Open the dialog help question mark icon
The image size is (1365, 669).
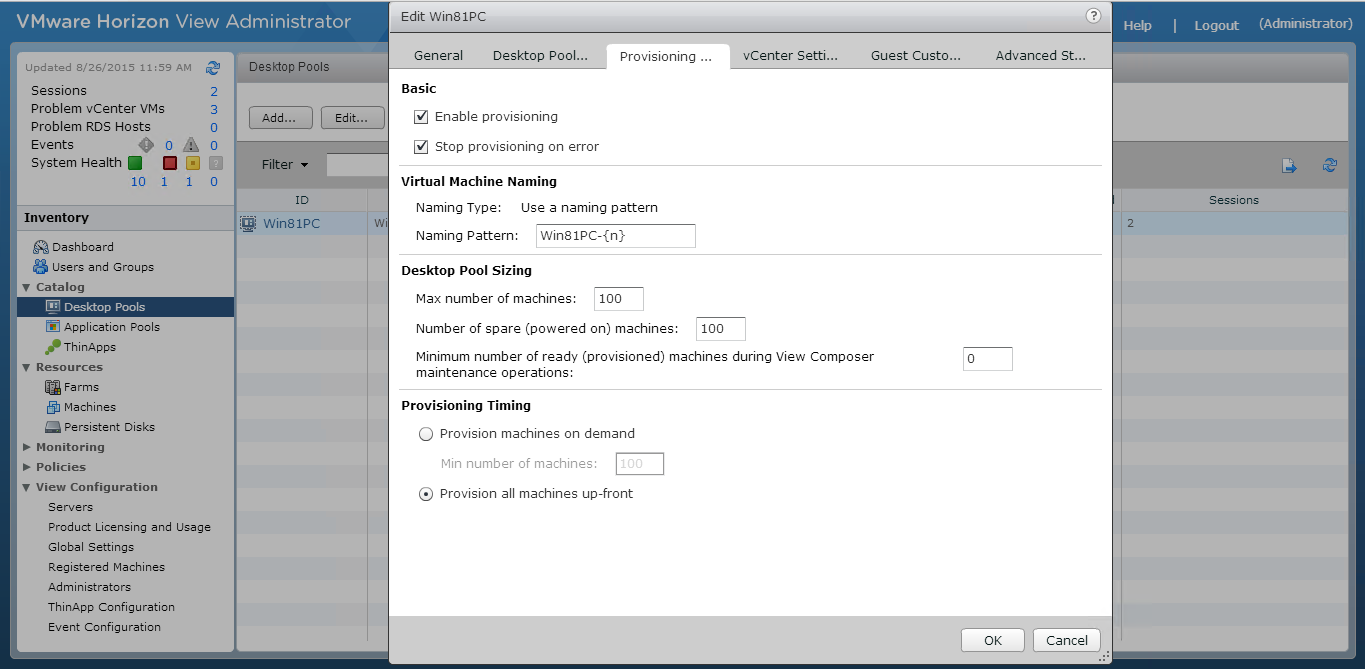[x=1093, y=16]
